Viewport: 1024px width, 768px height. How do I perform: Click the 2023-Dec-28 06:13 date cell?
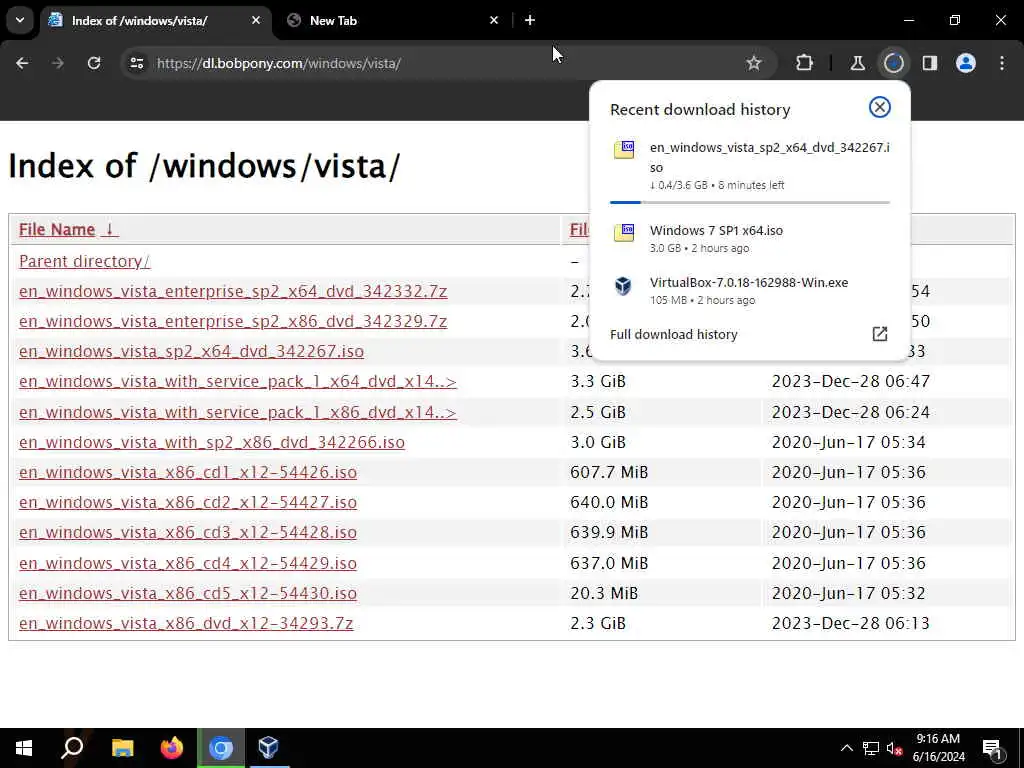click(x=850, y=623)
